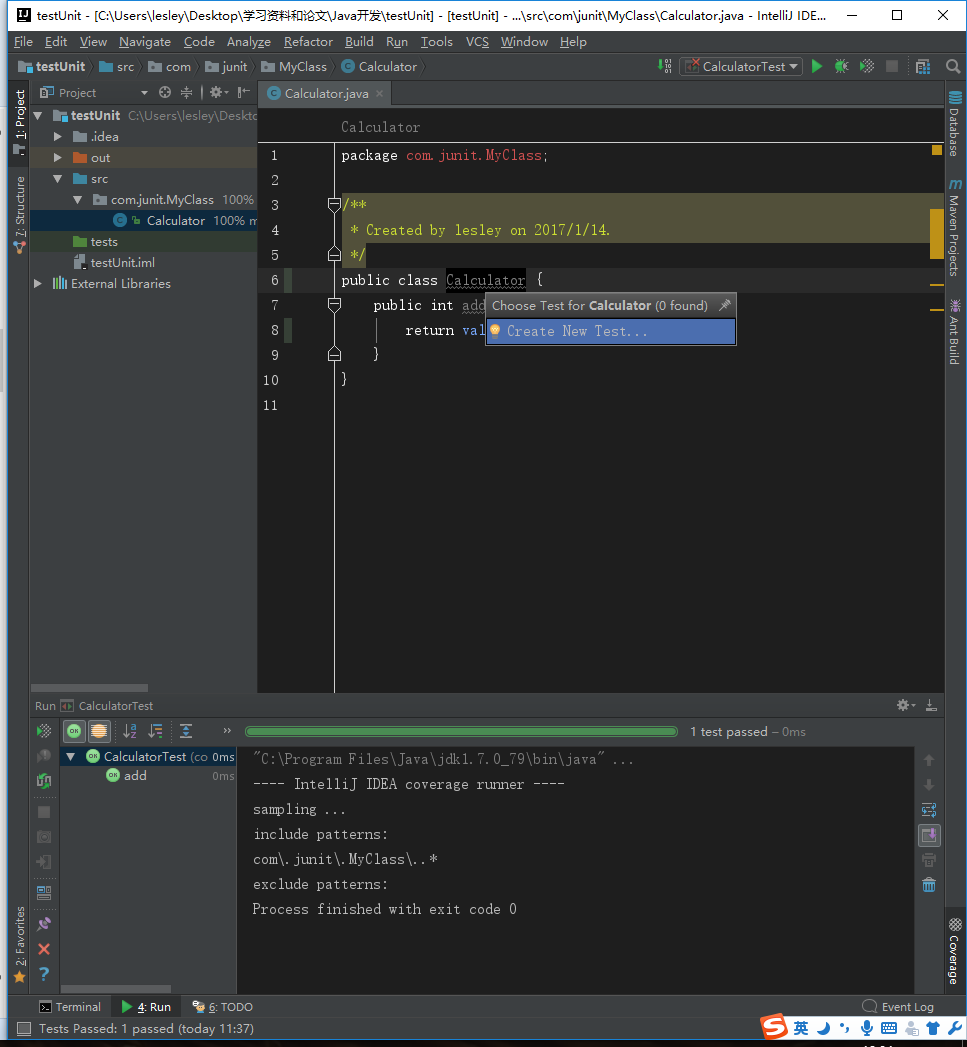This screenshot has width=967, height=1047.
Task: Click the yellow warning marker on error stripe
Action: [x=937, y=150]
